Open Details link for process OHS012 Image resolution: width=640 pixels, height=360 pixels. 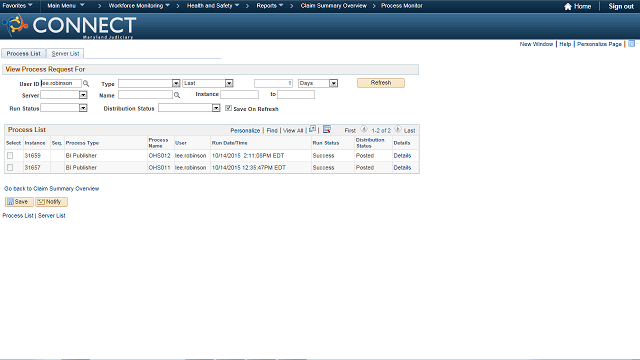pyautogui.click(x=402, y=156)
